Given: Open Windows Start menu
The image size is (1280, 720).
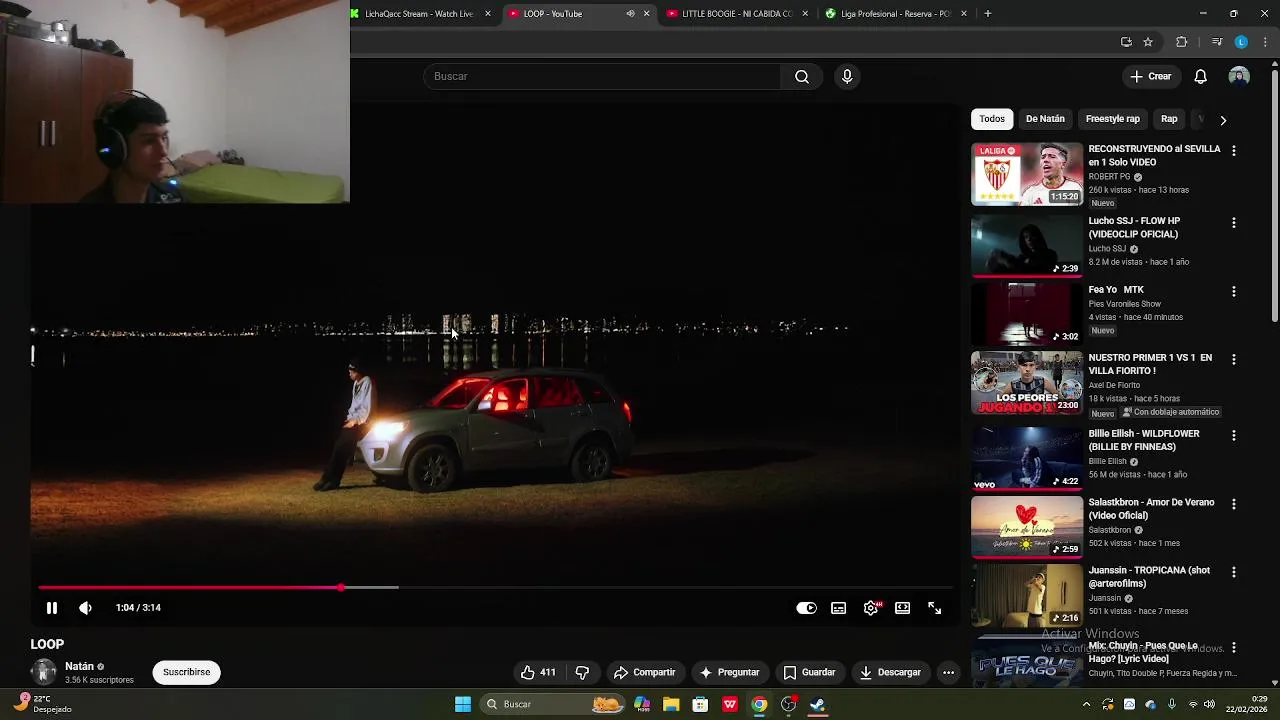Looking at the screenshot, I should point(463,704).
